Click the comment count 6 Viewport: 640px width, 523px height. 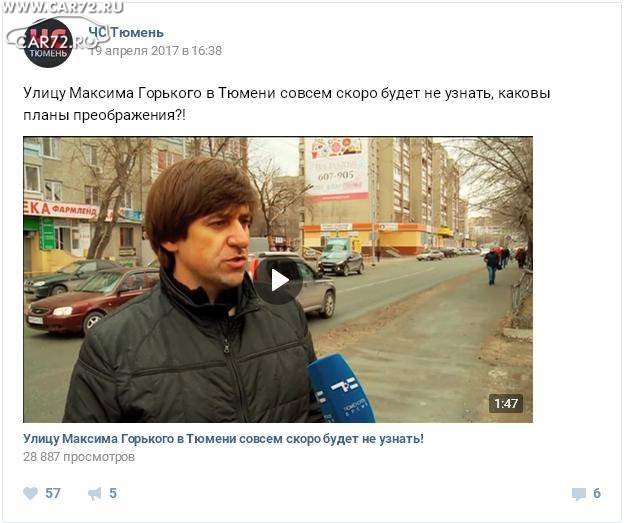[597, 493]
